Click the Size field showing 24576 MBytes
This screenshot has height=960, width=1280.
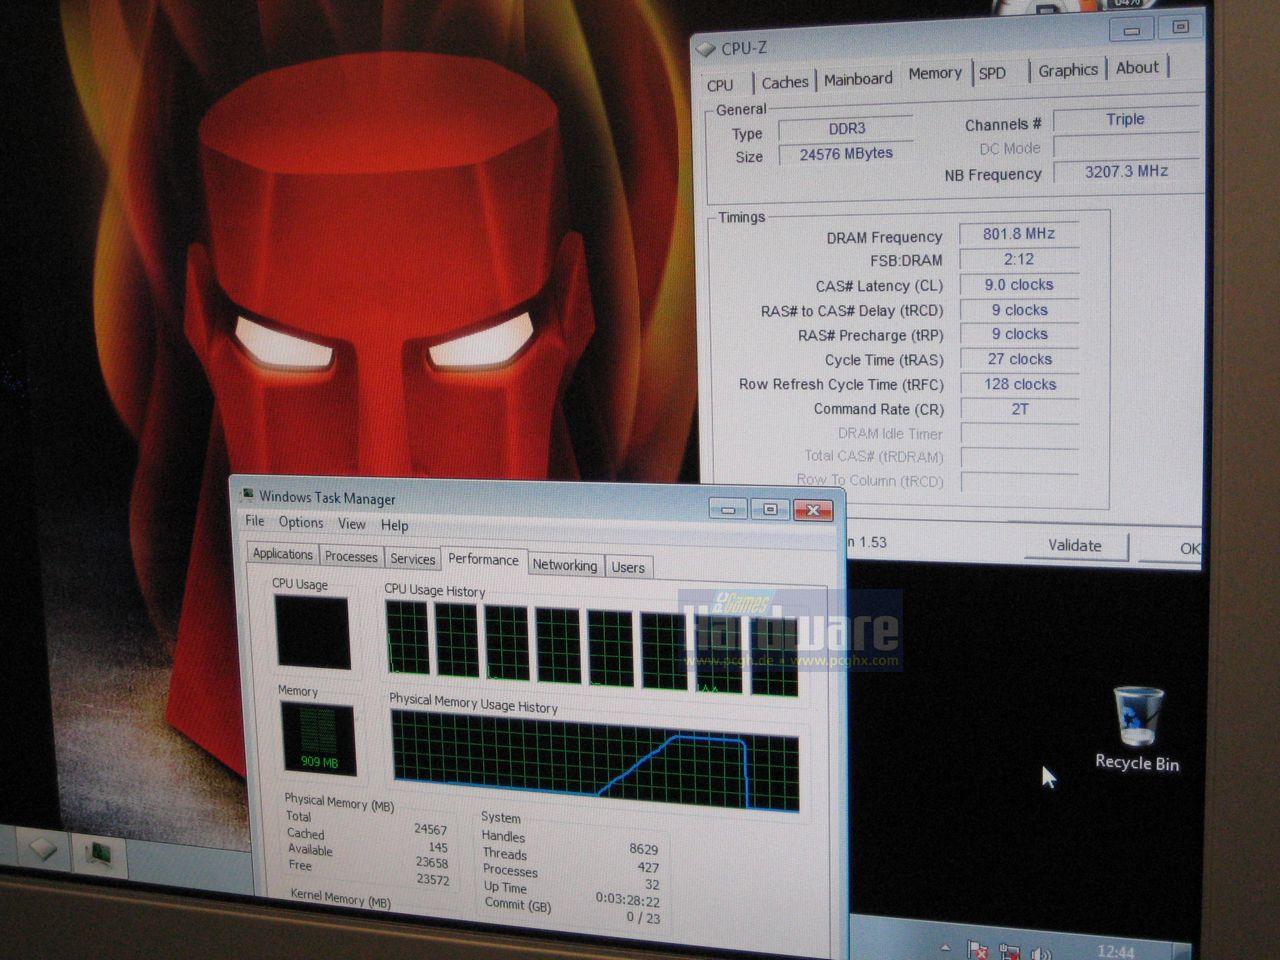click(x=846, y=154)
